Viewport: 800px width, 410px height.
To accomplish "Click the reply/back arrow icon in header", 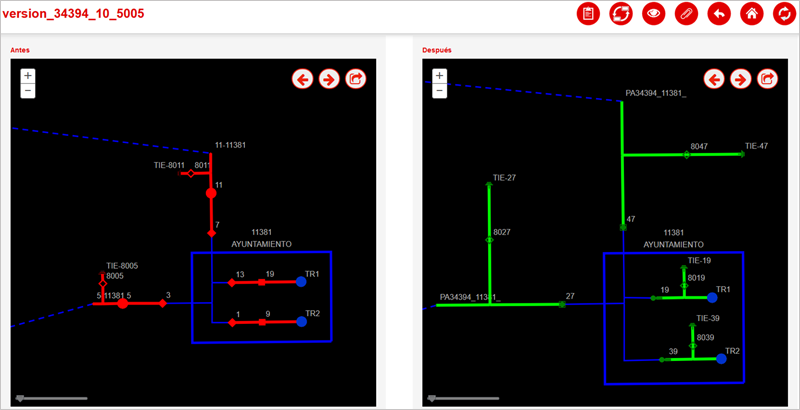I will (x=719, y=14).
